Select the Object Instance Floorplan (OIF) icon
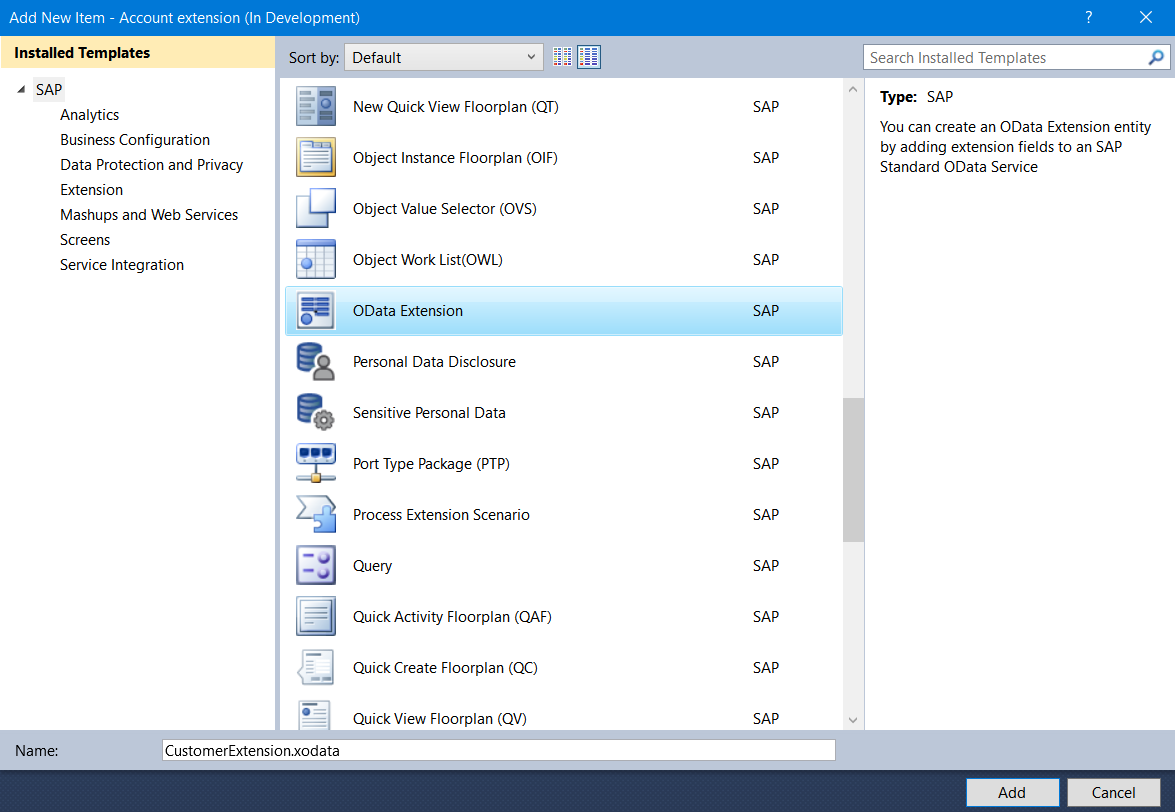The image size is (1175, 812). [x=316, y=158]
